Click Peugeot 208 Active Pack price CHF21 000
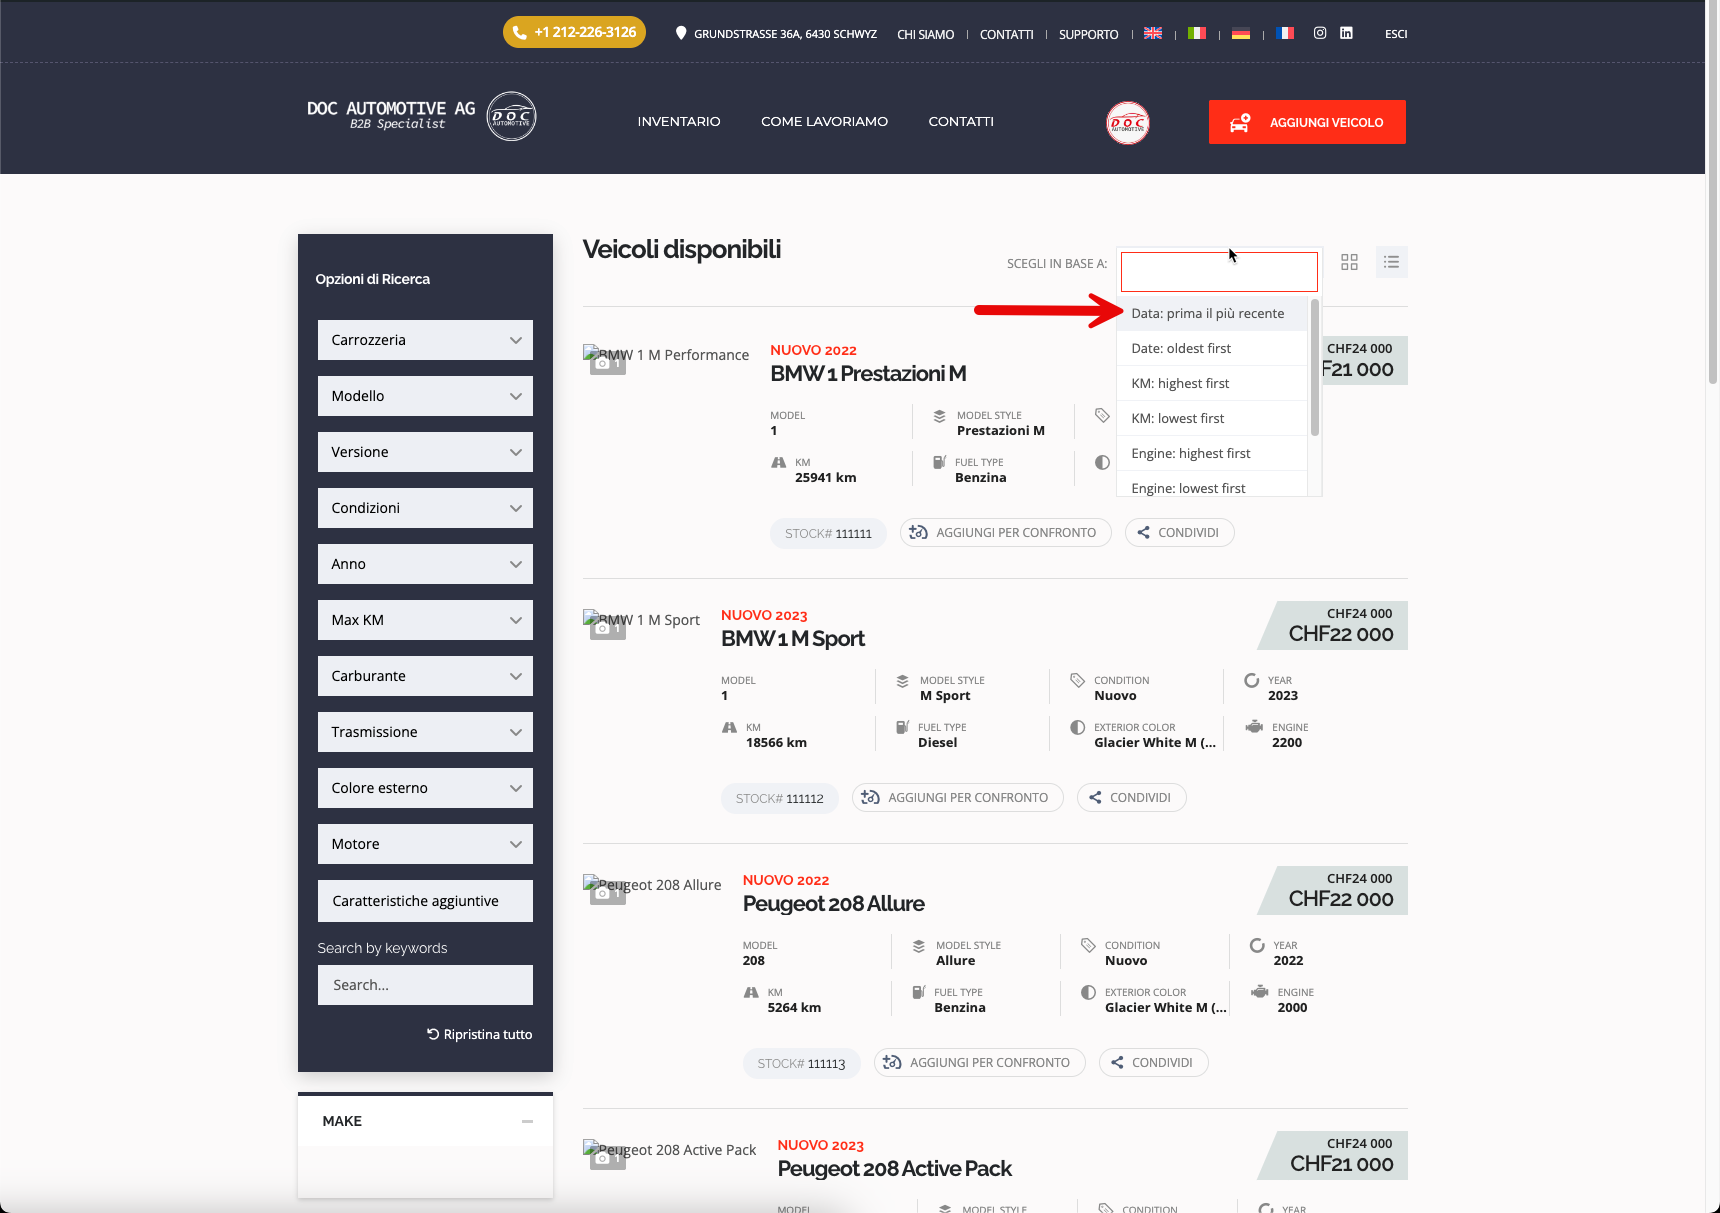 coord(1341,1164)
